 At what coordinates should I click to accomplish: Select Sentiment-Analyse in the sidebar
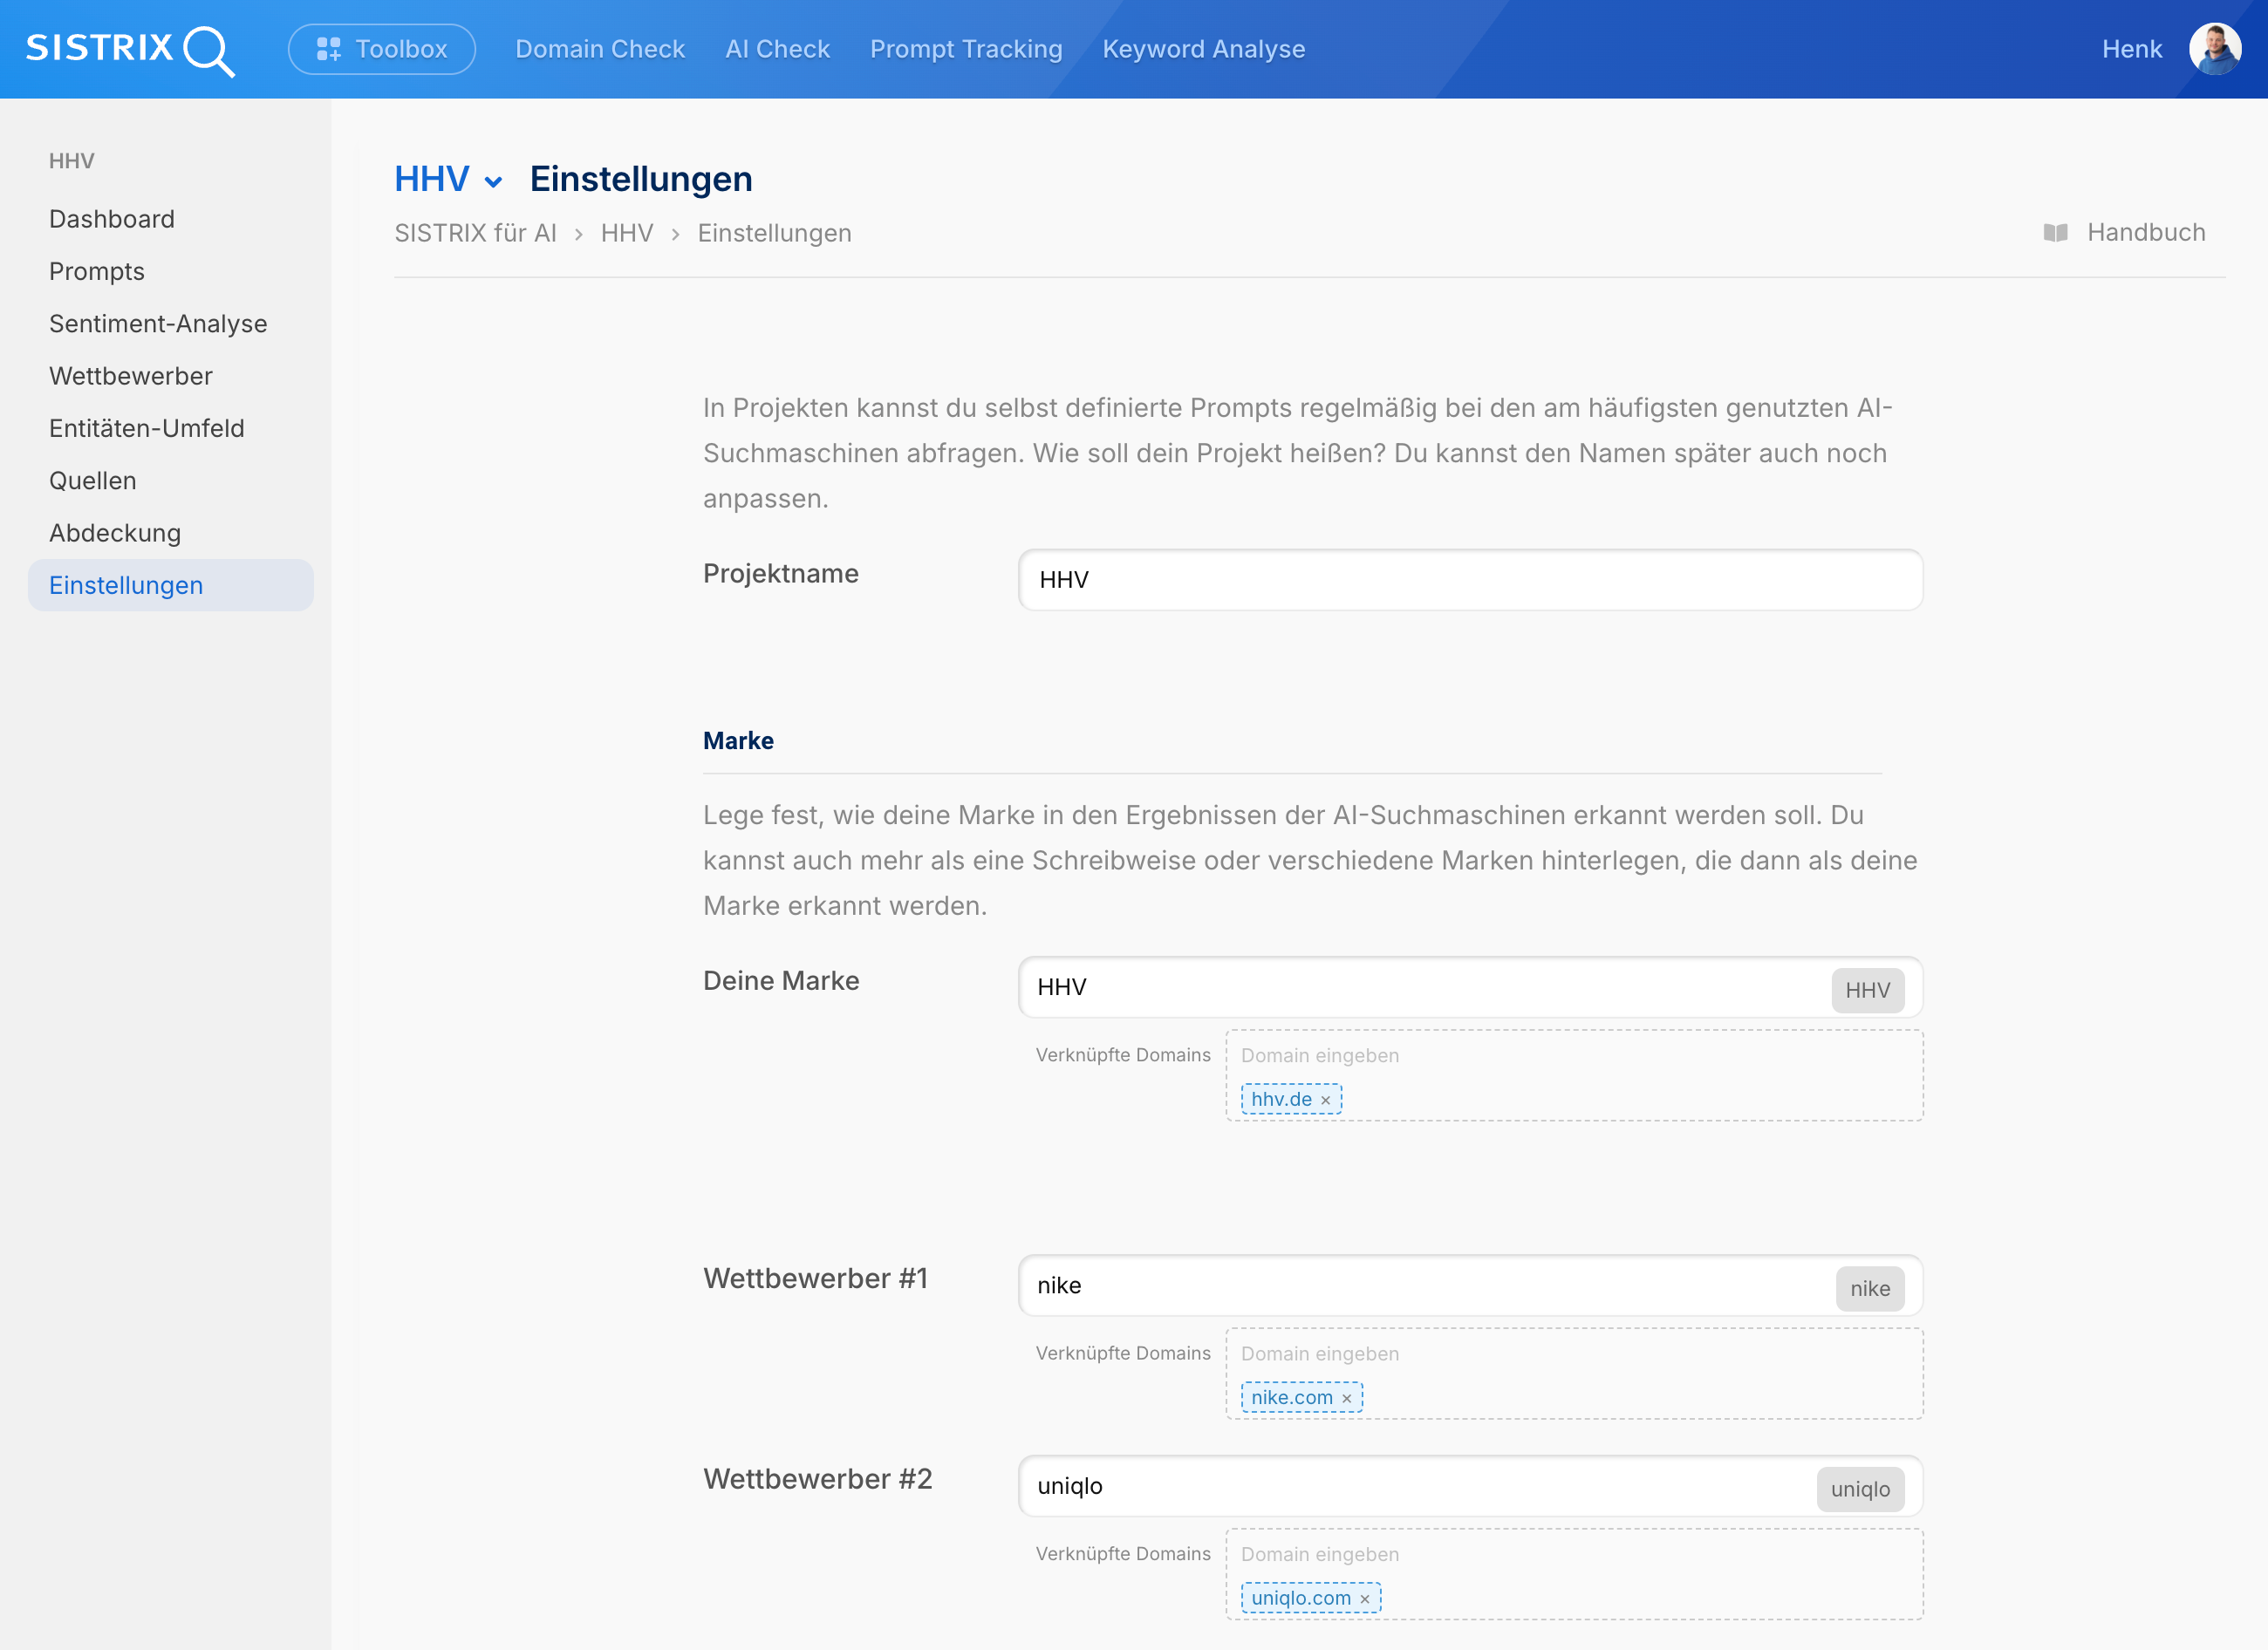coord(158,324)
